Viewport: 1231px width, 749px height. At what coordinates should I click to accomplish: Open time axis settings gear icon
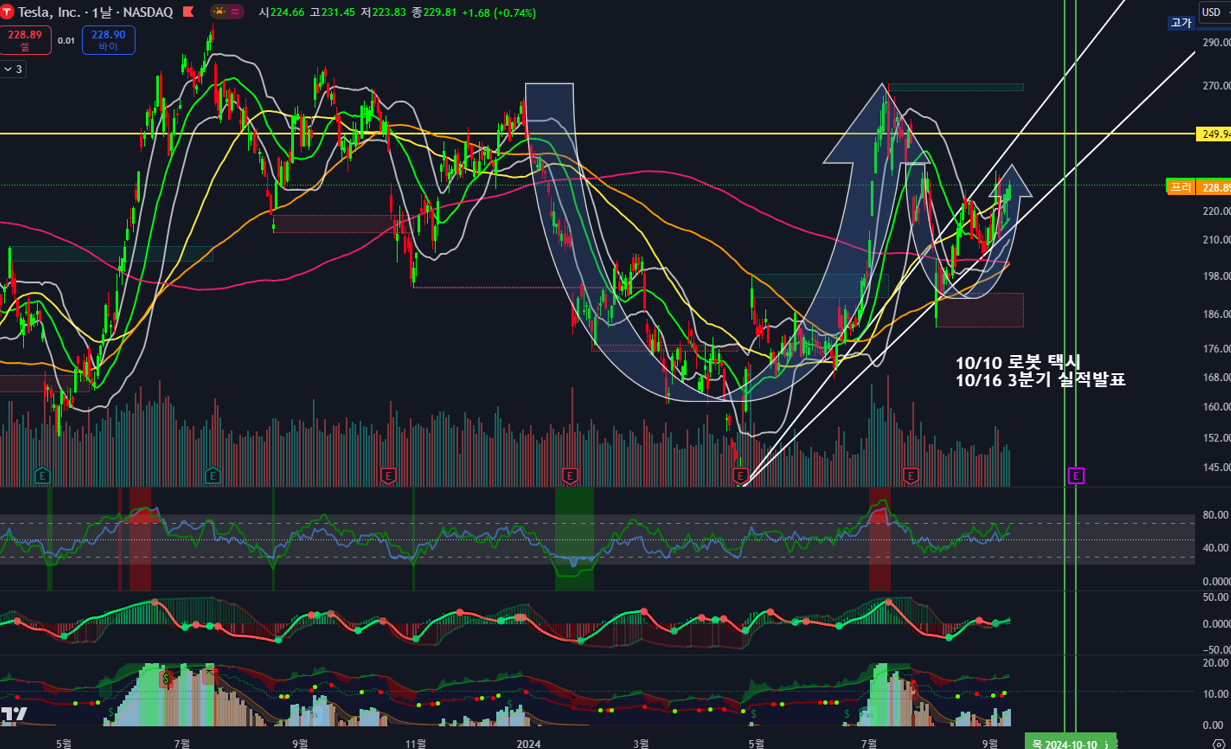click(x=1217, y=743)
